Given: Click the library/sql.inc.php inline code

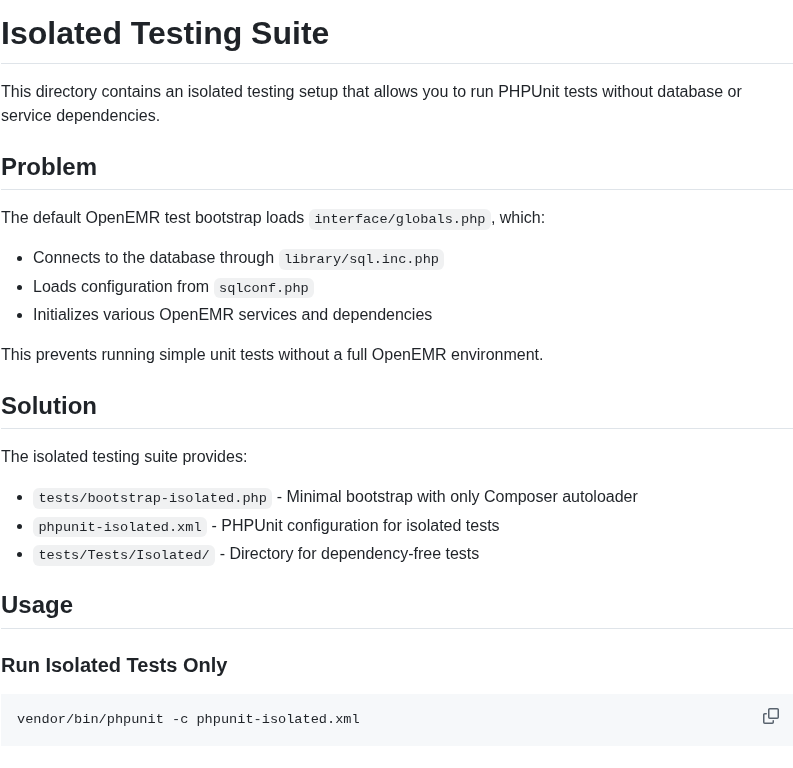Looking at the screenshot, I should point(361,259).
